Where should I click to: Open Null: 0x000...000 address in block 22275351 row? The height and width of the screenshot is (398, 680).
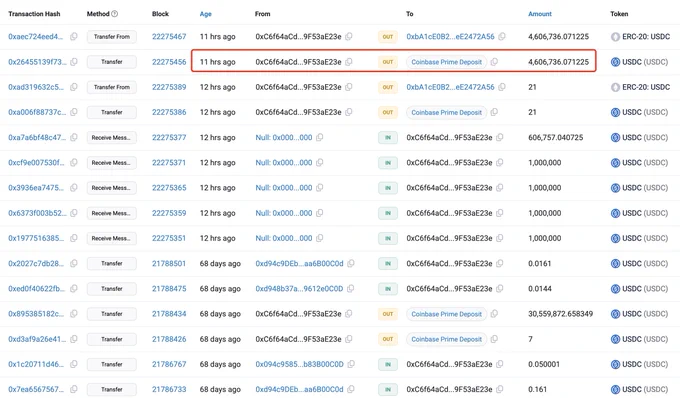[x=284, y=238]
